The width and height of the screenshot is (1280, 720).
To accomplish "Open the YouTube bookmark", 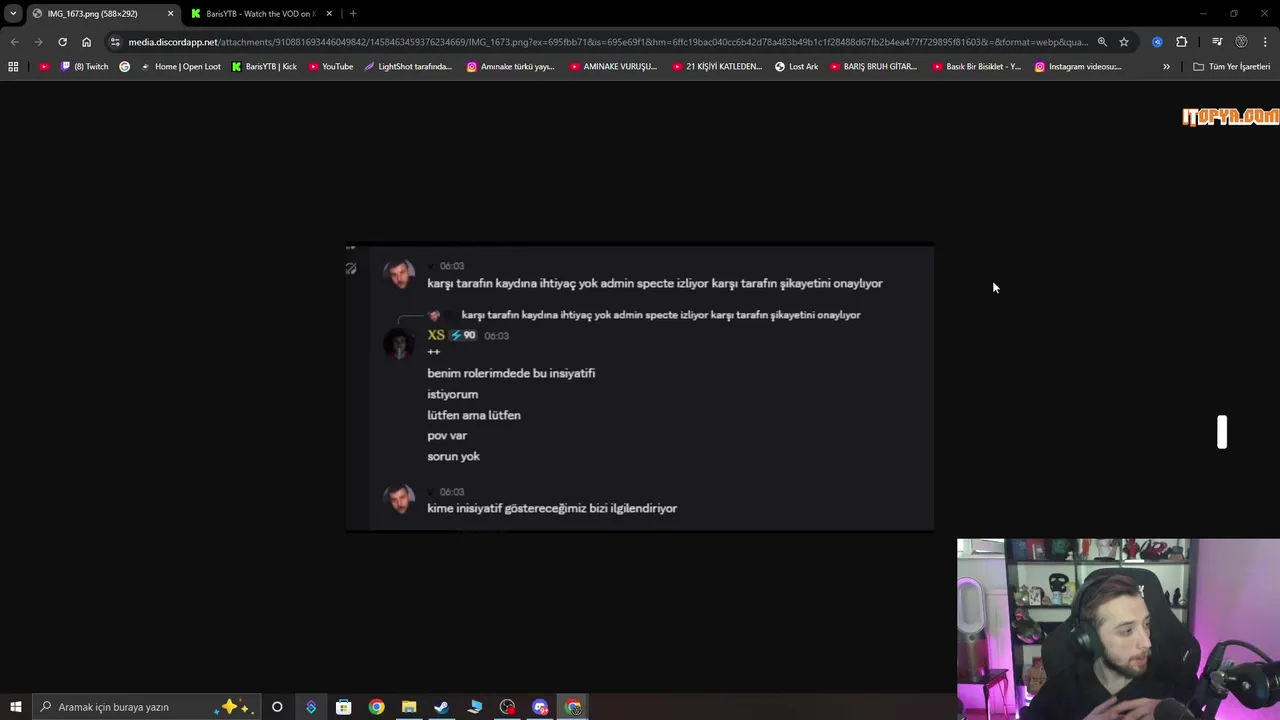I will (x=331, y=67).
